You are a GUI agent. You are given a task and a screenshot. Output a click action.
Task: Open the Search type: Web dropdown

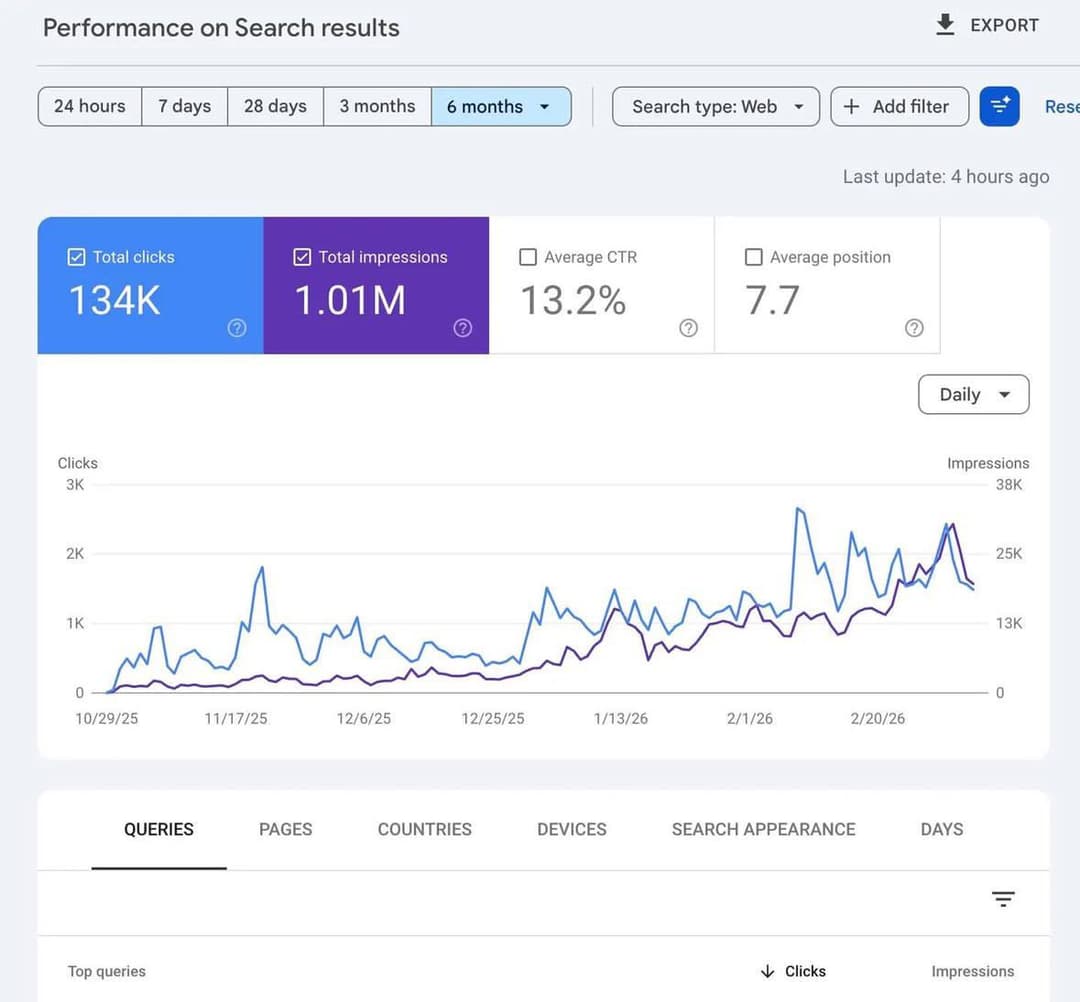click(716, 107)
